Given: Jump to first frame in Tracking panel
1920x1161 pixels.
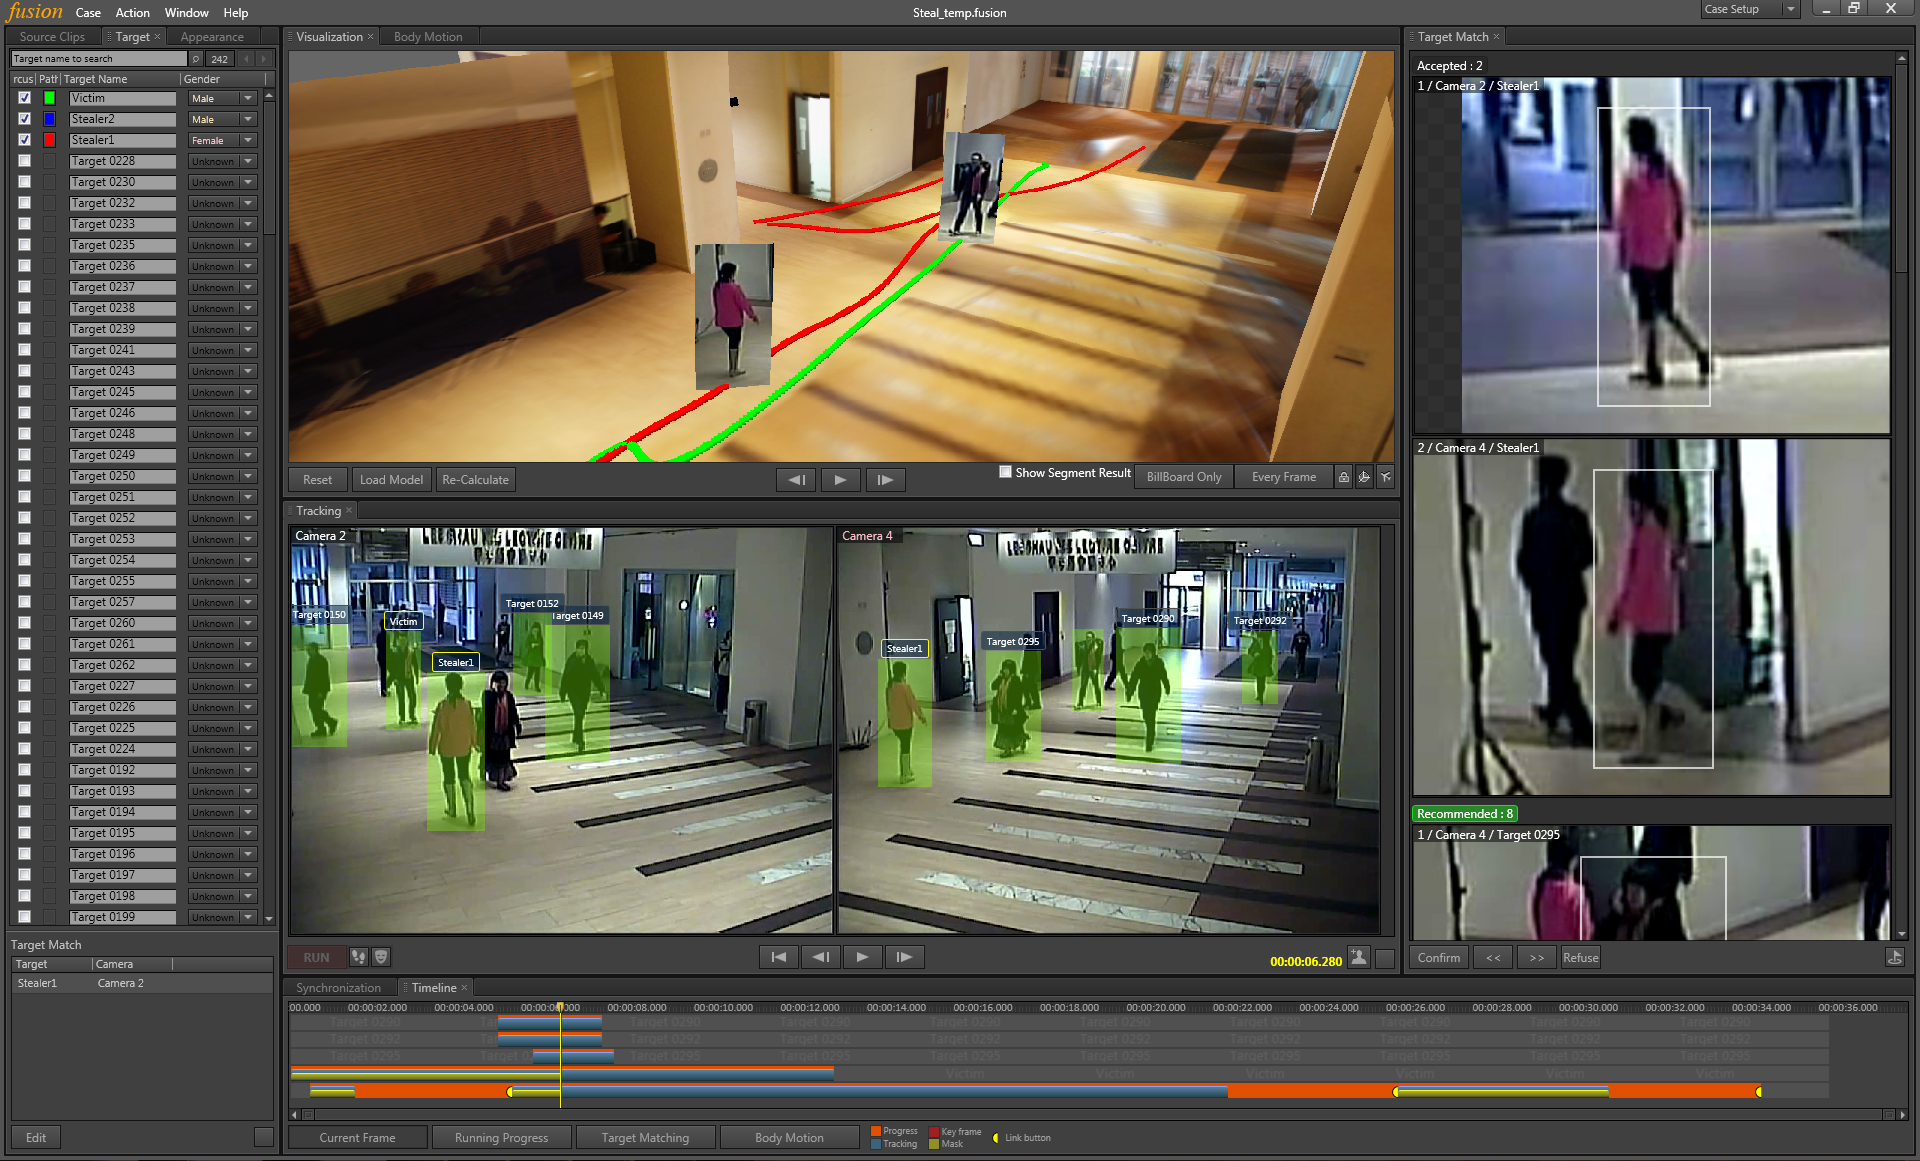Looking at the screenshot, I should 778,957.
